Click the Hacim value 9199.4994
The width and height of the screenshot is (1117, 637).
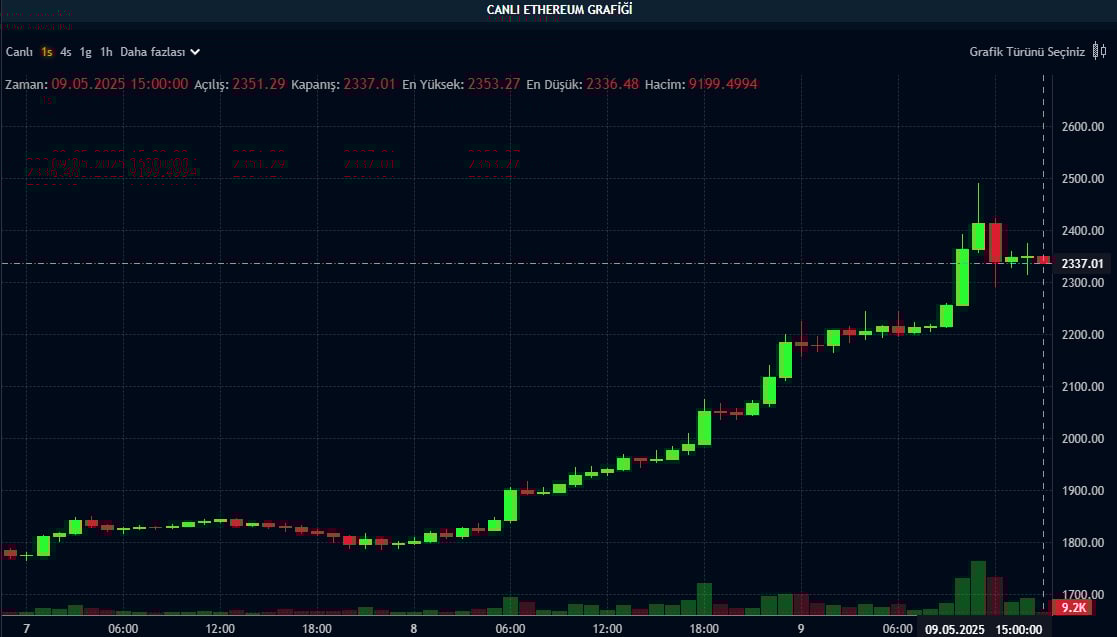(722, 84)
